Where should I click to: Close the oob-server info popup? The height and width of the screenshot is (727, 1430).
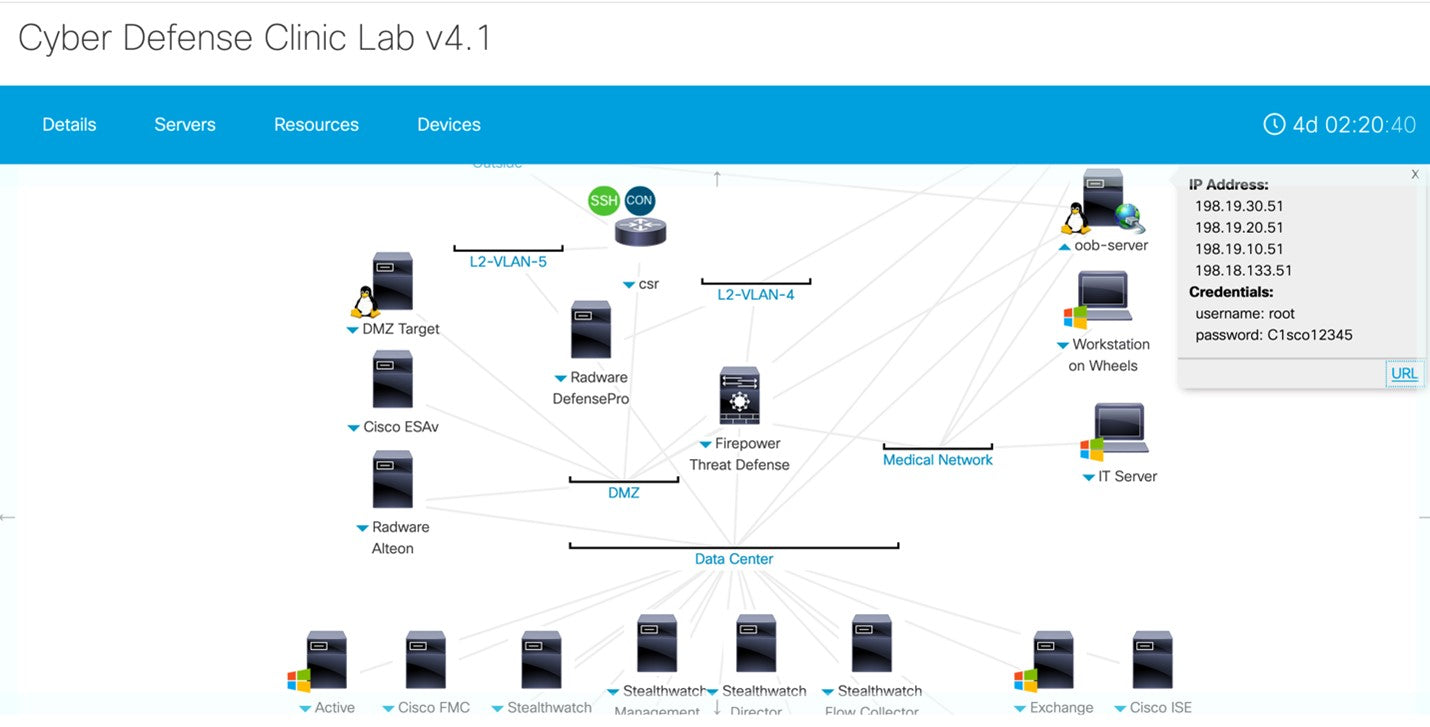click(1414, 174)
